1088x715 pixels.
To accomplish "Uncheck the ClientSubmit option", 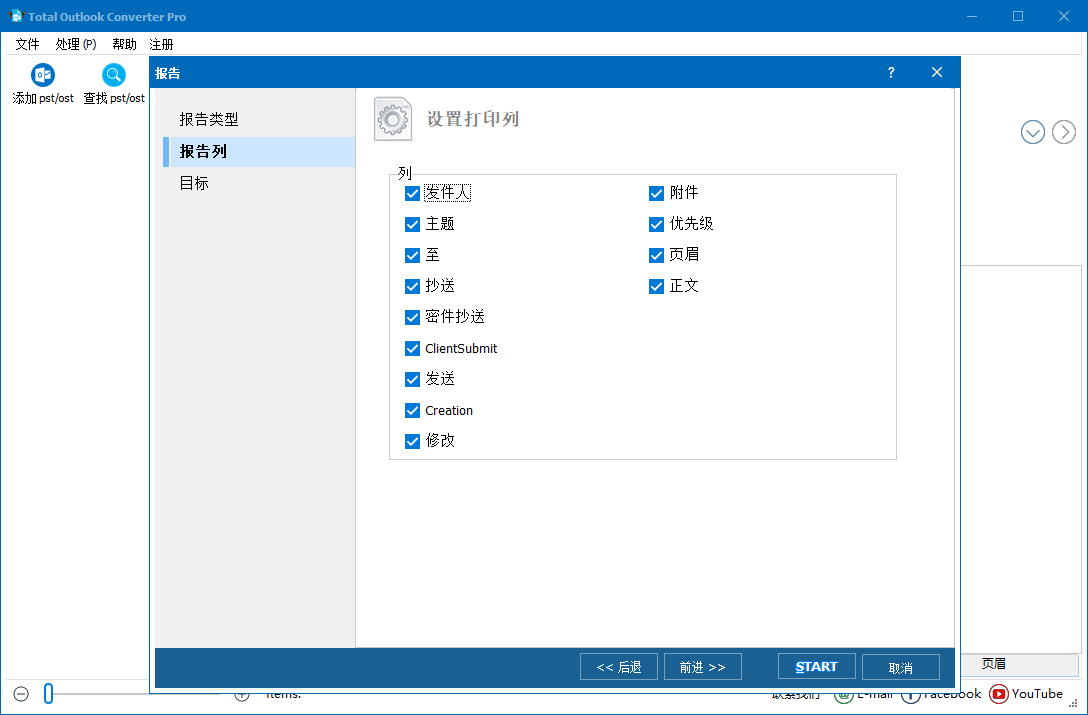I will click(x=412, y=348).
